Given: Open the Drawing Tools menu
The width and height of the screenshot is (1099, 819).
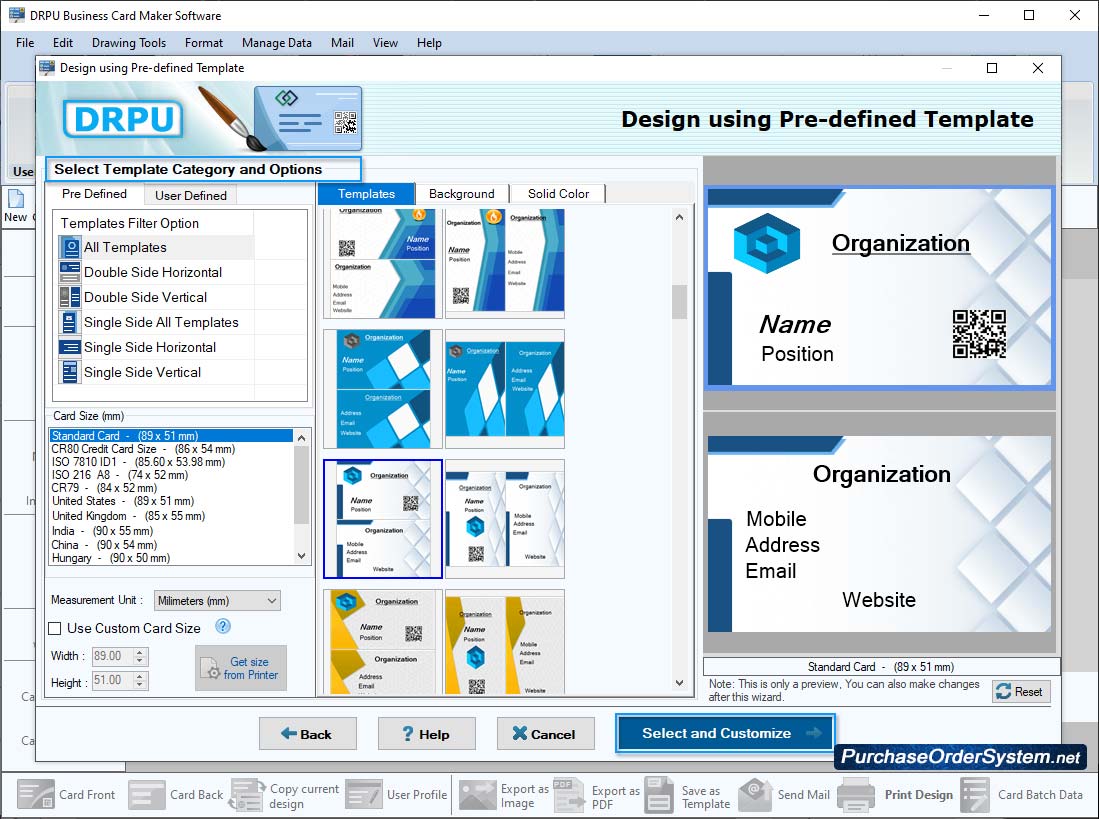Looking at the screenshot, I should (x=129, y=43).
